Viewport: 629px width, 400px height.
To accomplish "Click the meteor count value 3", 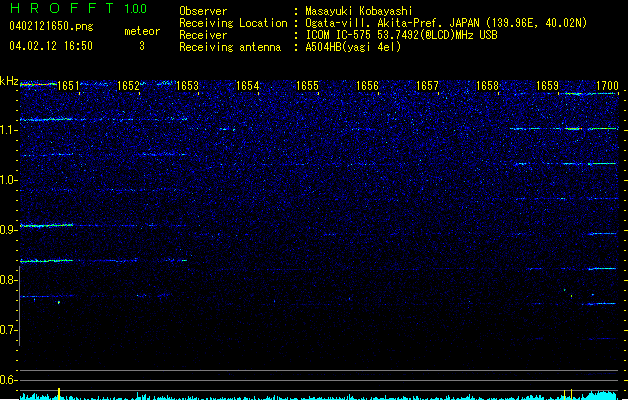I will pyautogui.click(x=142, y=46).
